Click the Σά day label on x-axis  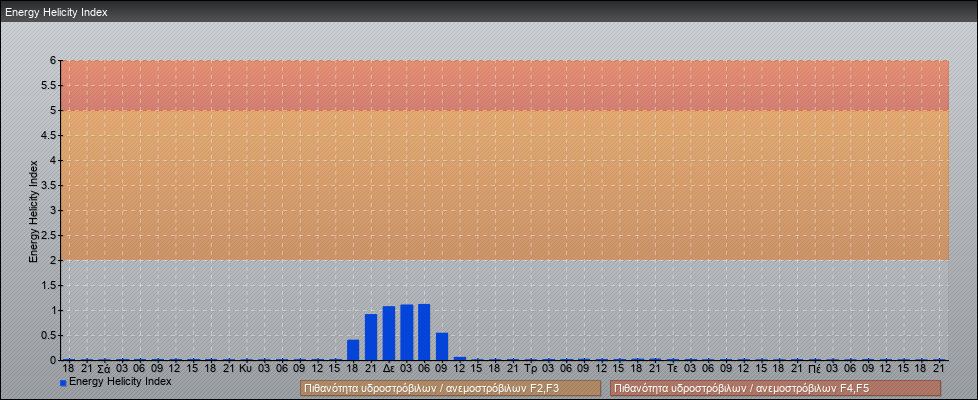pyautogui.click(x=103, y=368)
